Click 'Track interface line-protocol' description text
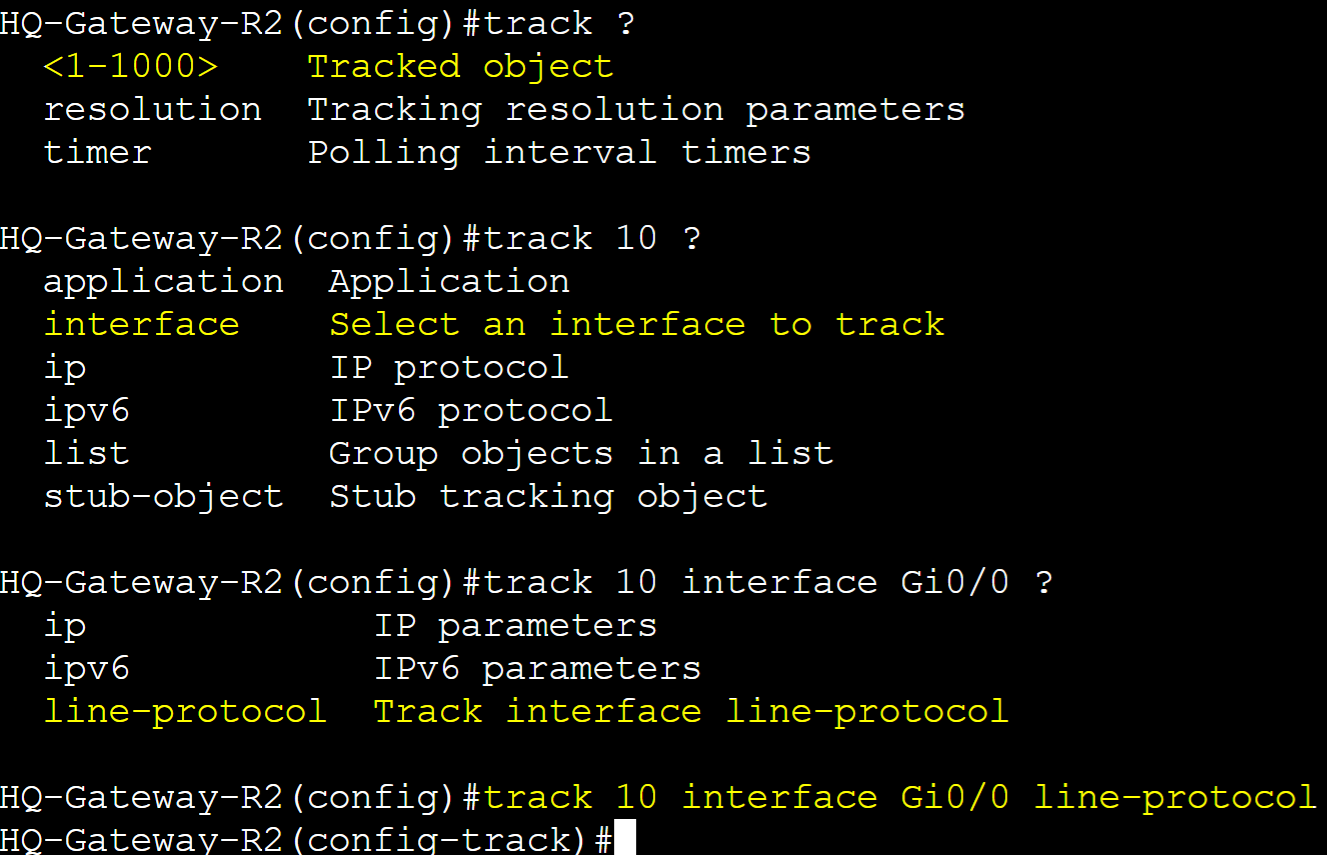 pyautogui.click(x=691, y=711)
